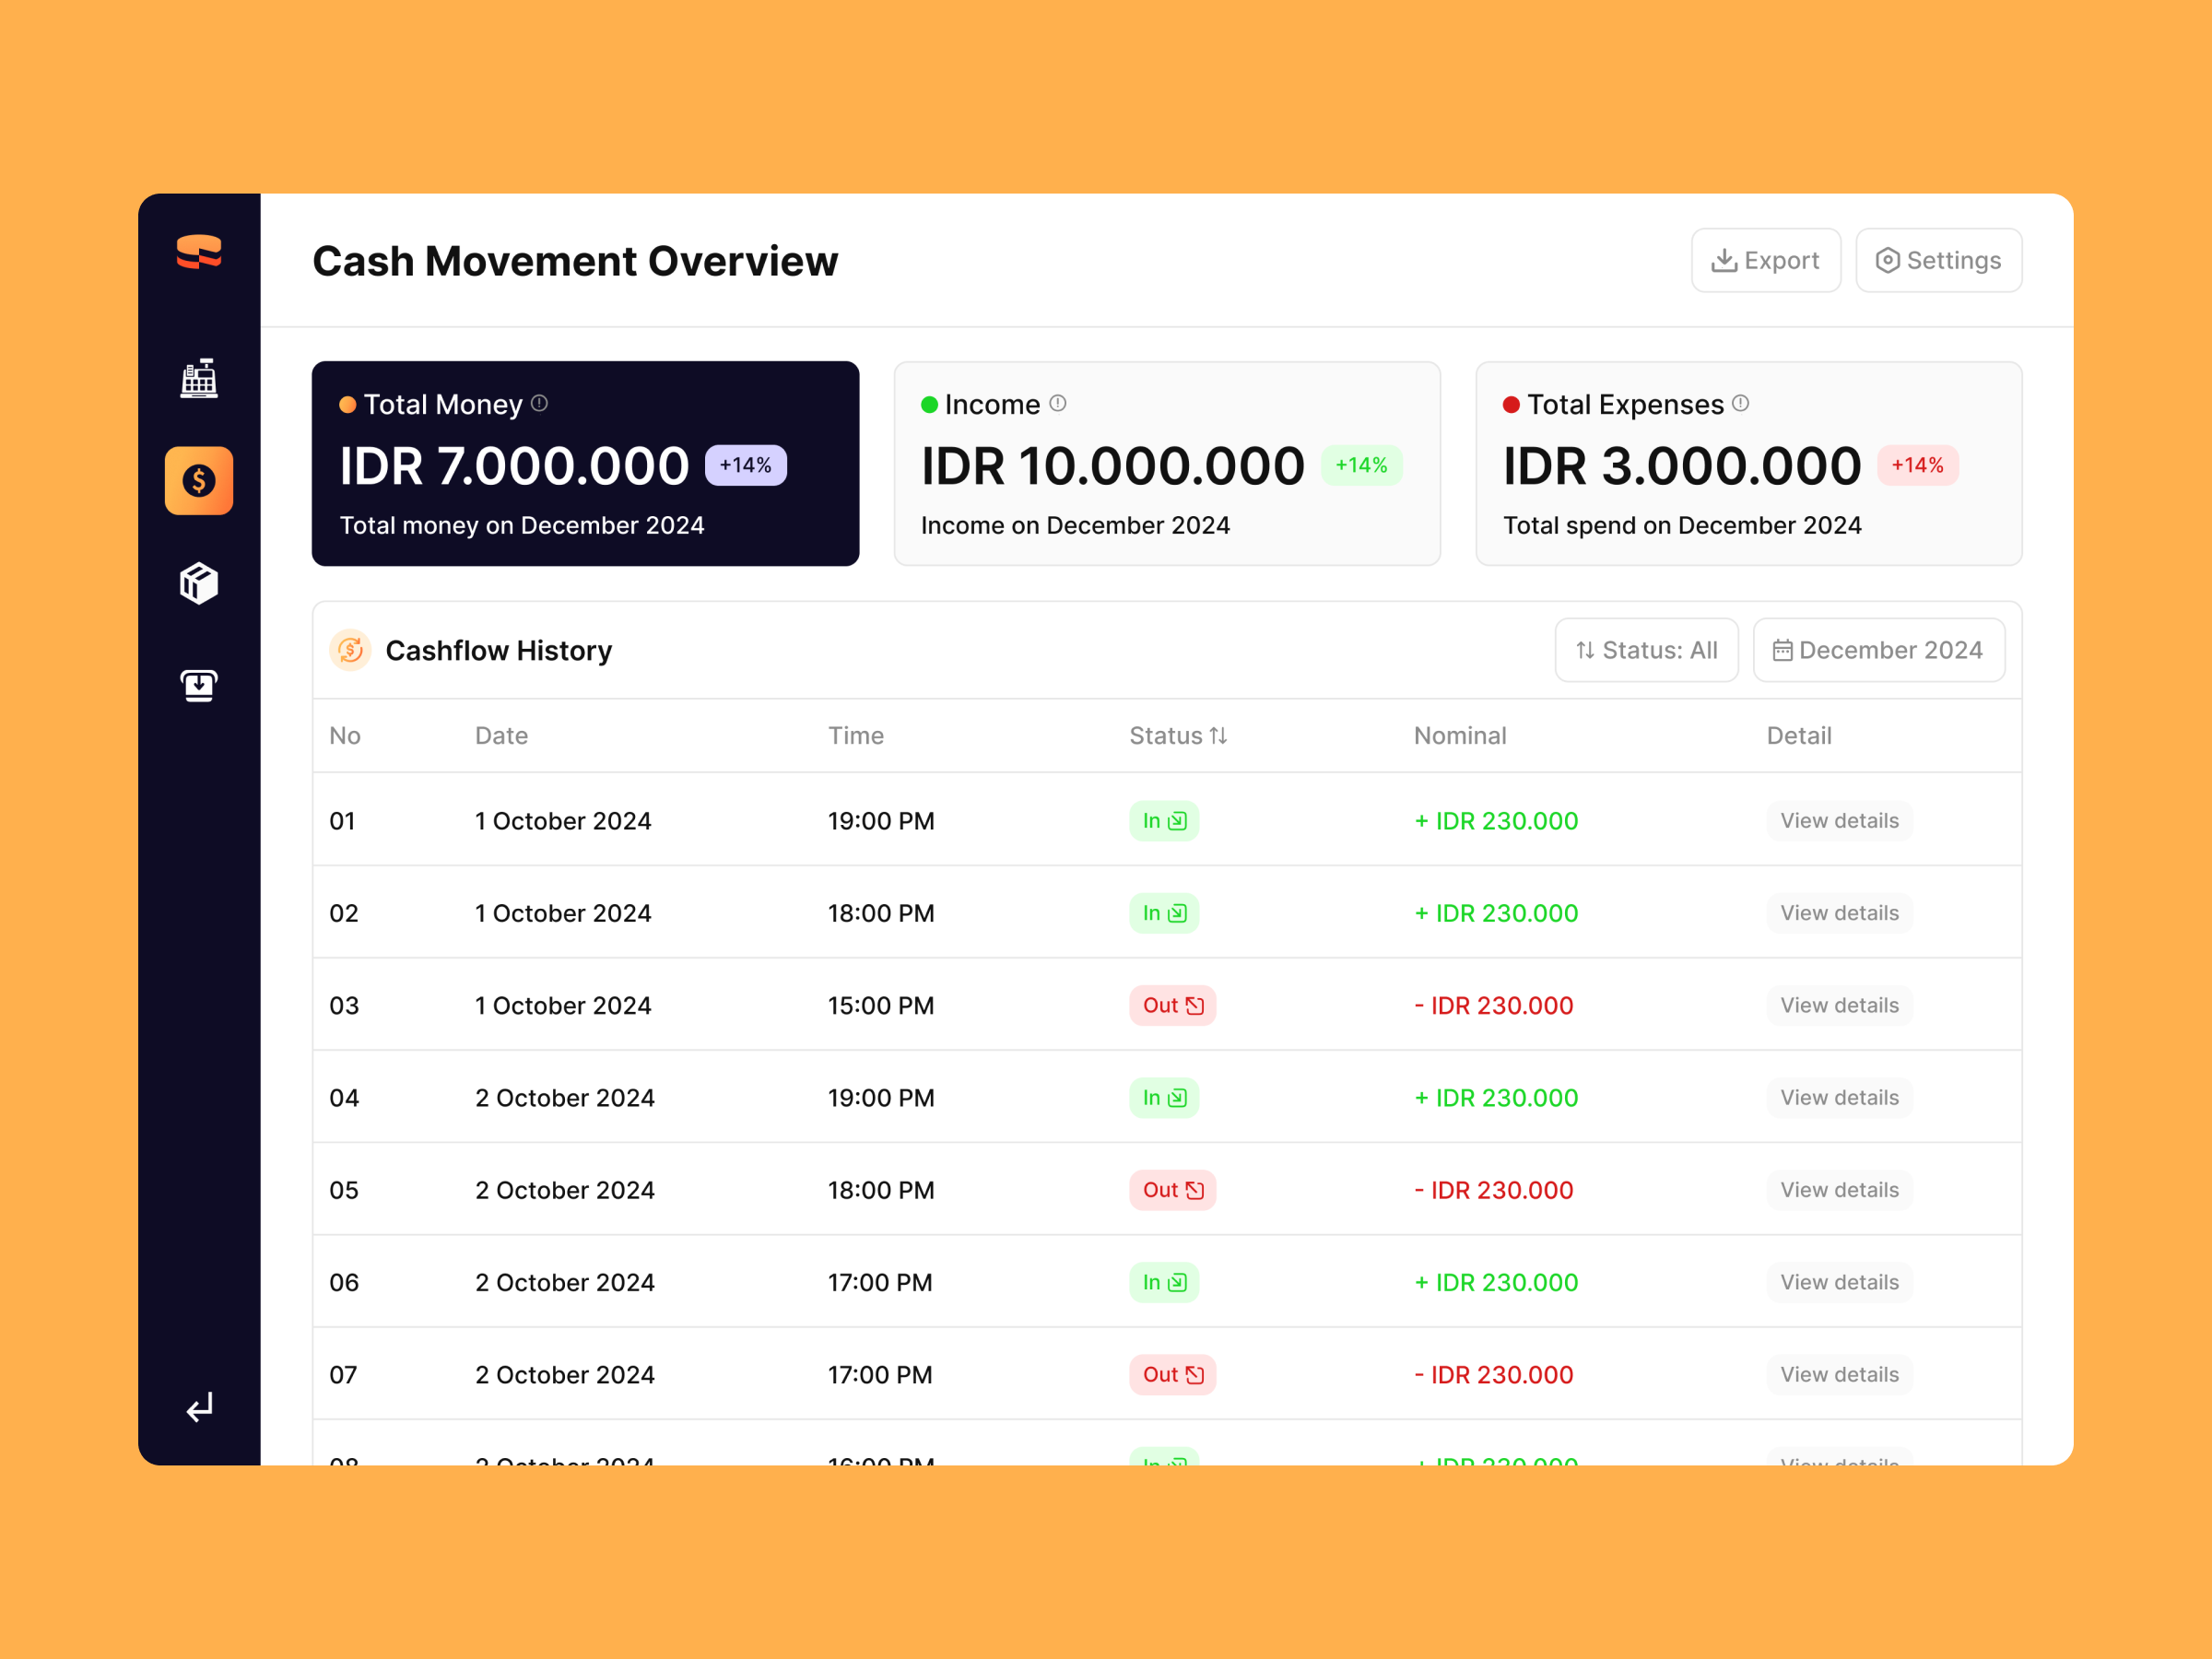
Task: Click the In status badge on row 01
Action: point(1163,820)
